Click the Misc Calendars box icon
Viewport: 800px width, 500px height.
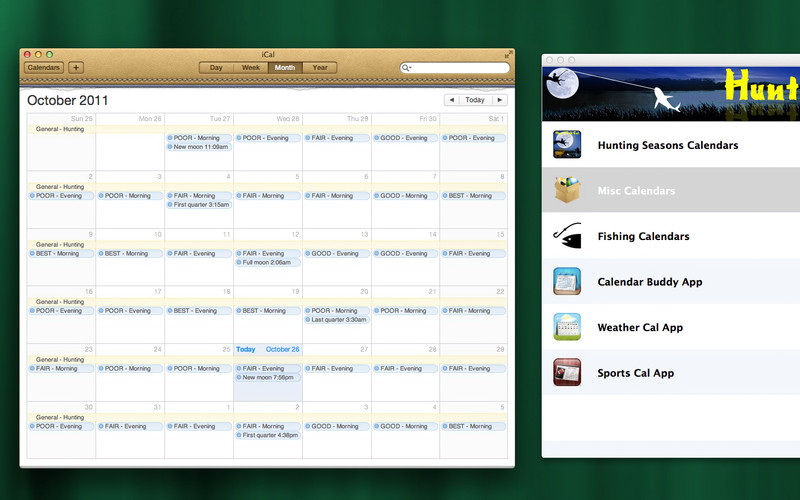point(567,190)
